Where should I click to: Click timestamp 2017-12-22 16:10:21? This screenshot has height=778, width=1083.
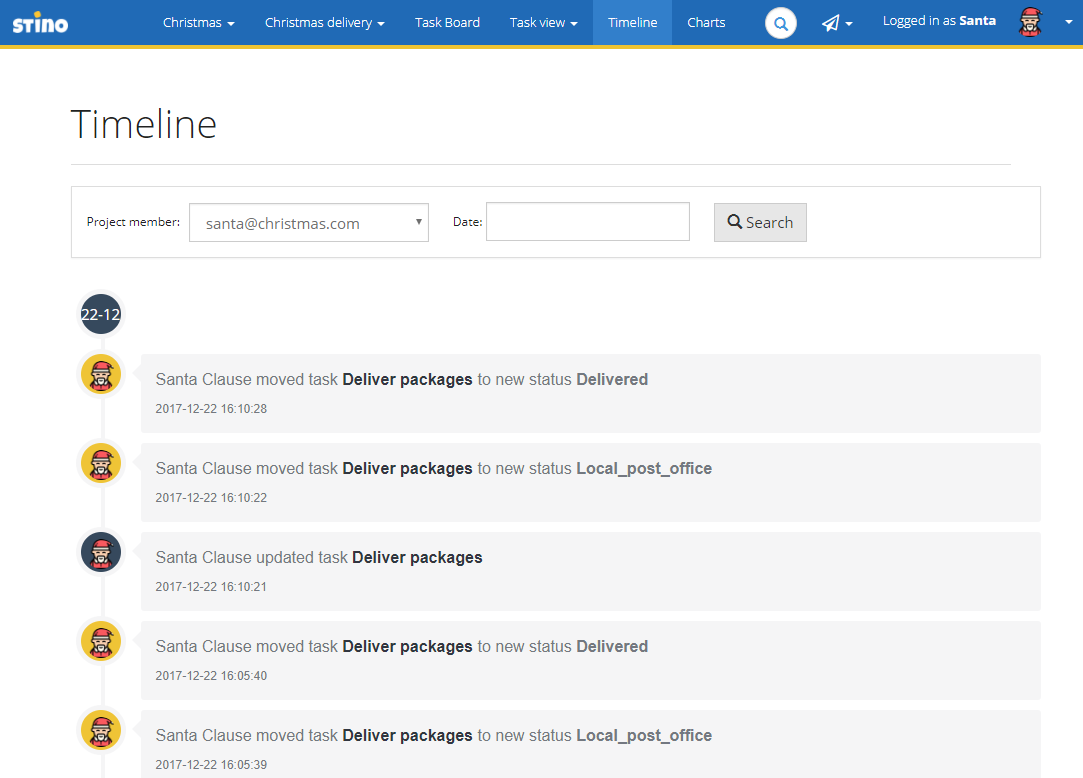coord(211,587)
